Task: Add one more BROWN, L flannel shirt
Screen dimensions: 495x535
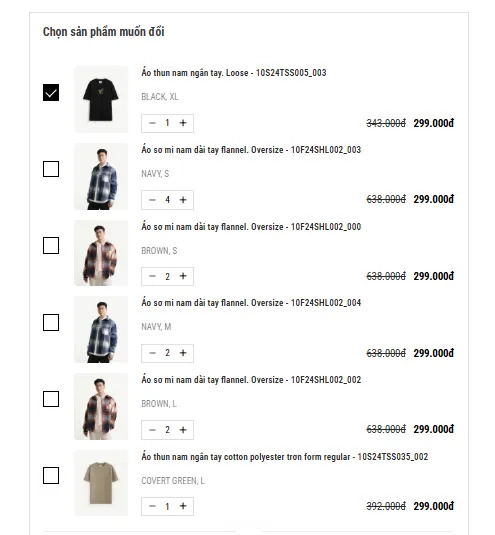Action: click(x=183, y=430)
